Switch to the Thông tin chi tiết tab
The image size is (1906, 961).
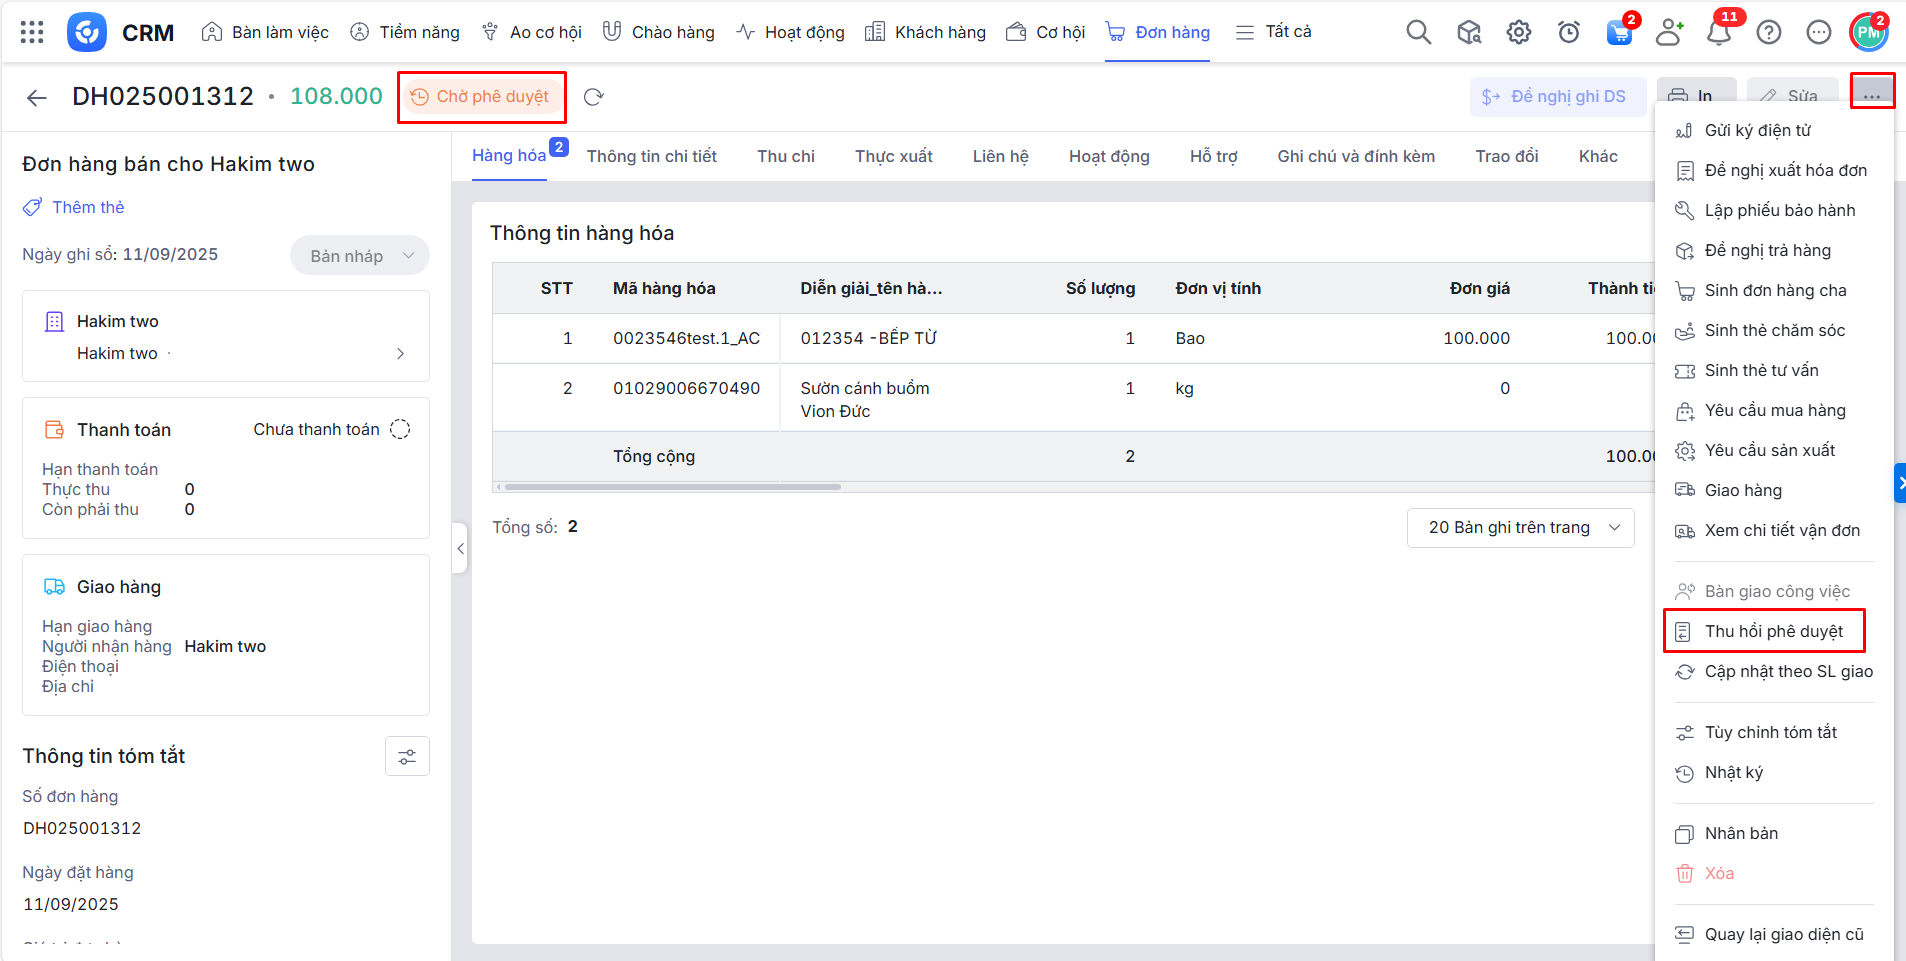pos(651,157)
